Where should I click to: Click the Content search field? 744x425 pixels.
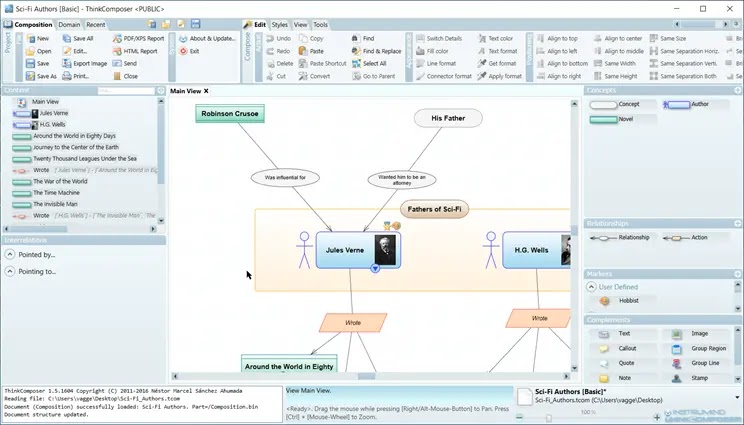tap(126, 90)
